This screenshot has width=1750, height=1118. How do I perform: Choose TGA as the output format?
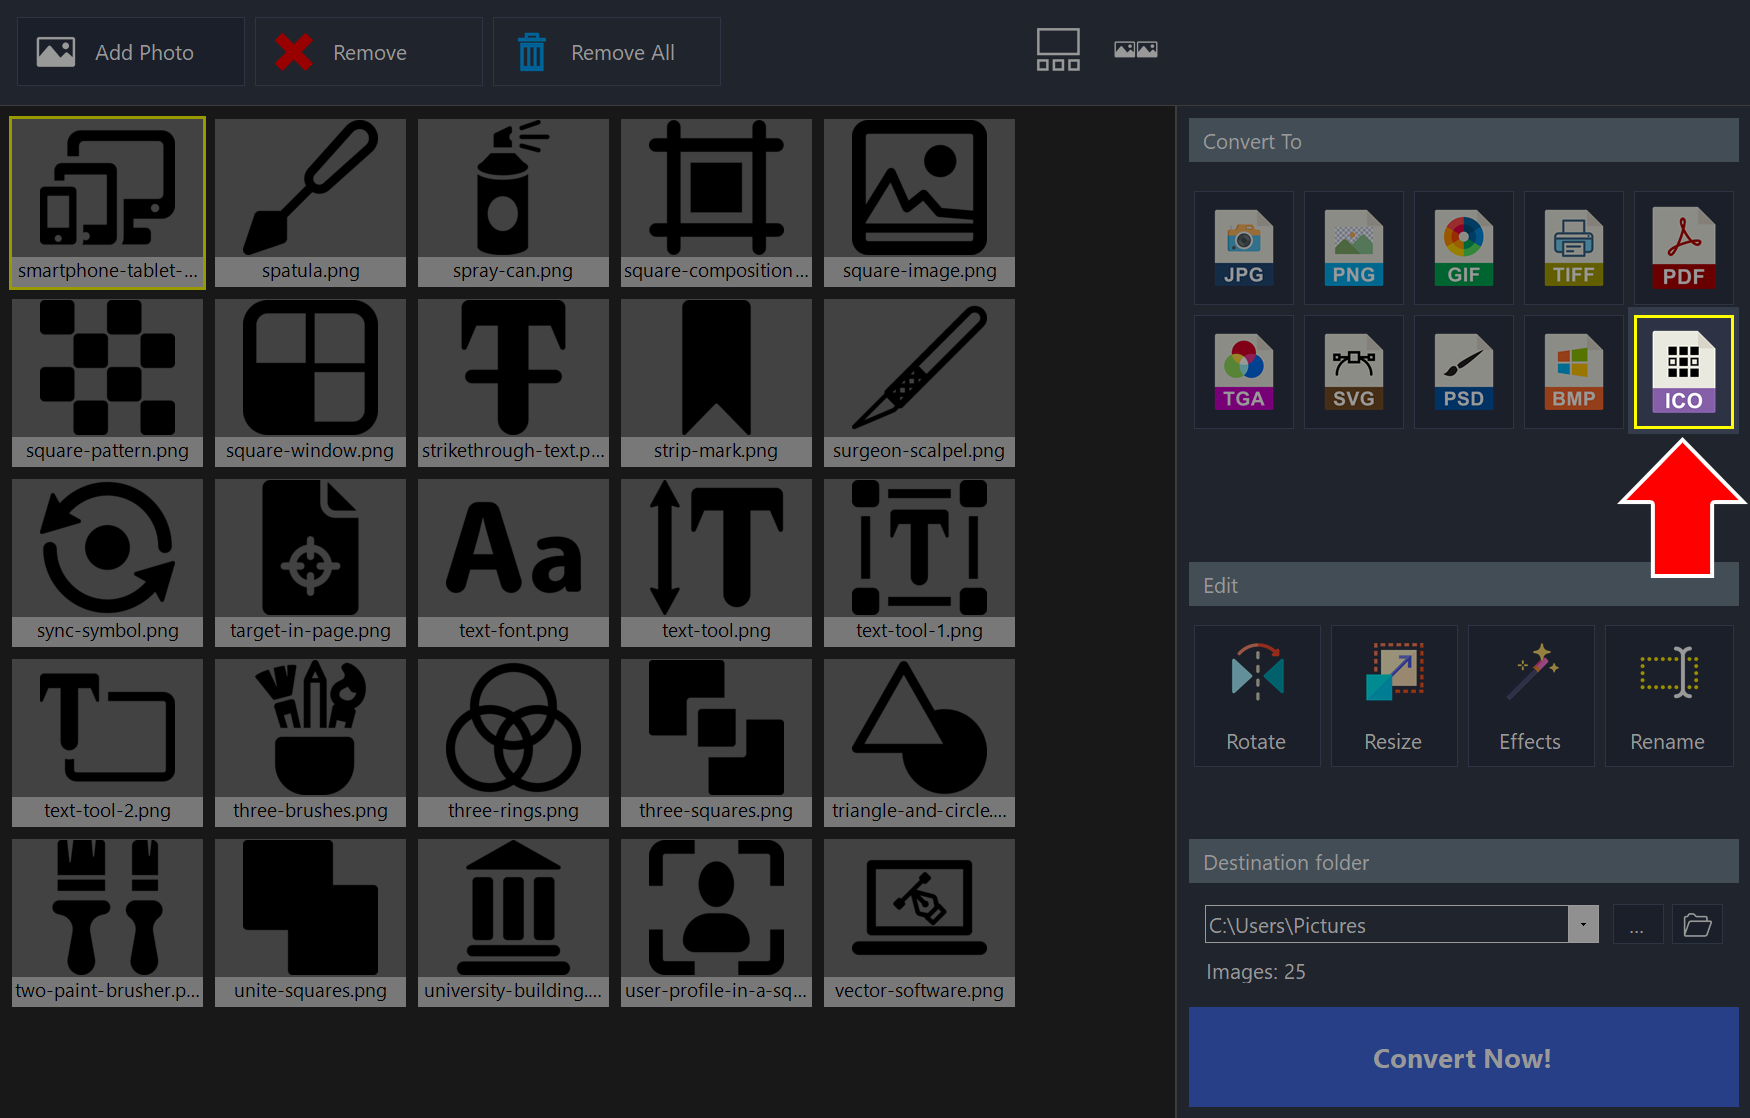tap(1243, 372)
